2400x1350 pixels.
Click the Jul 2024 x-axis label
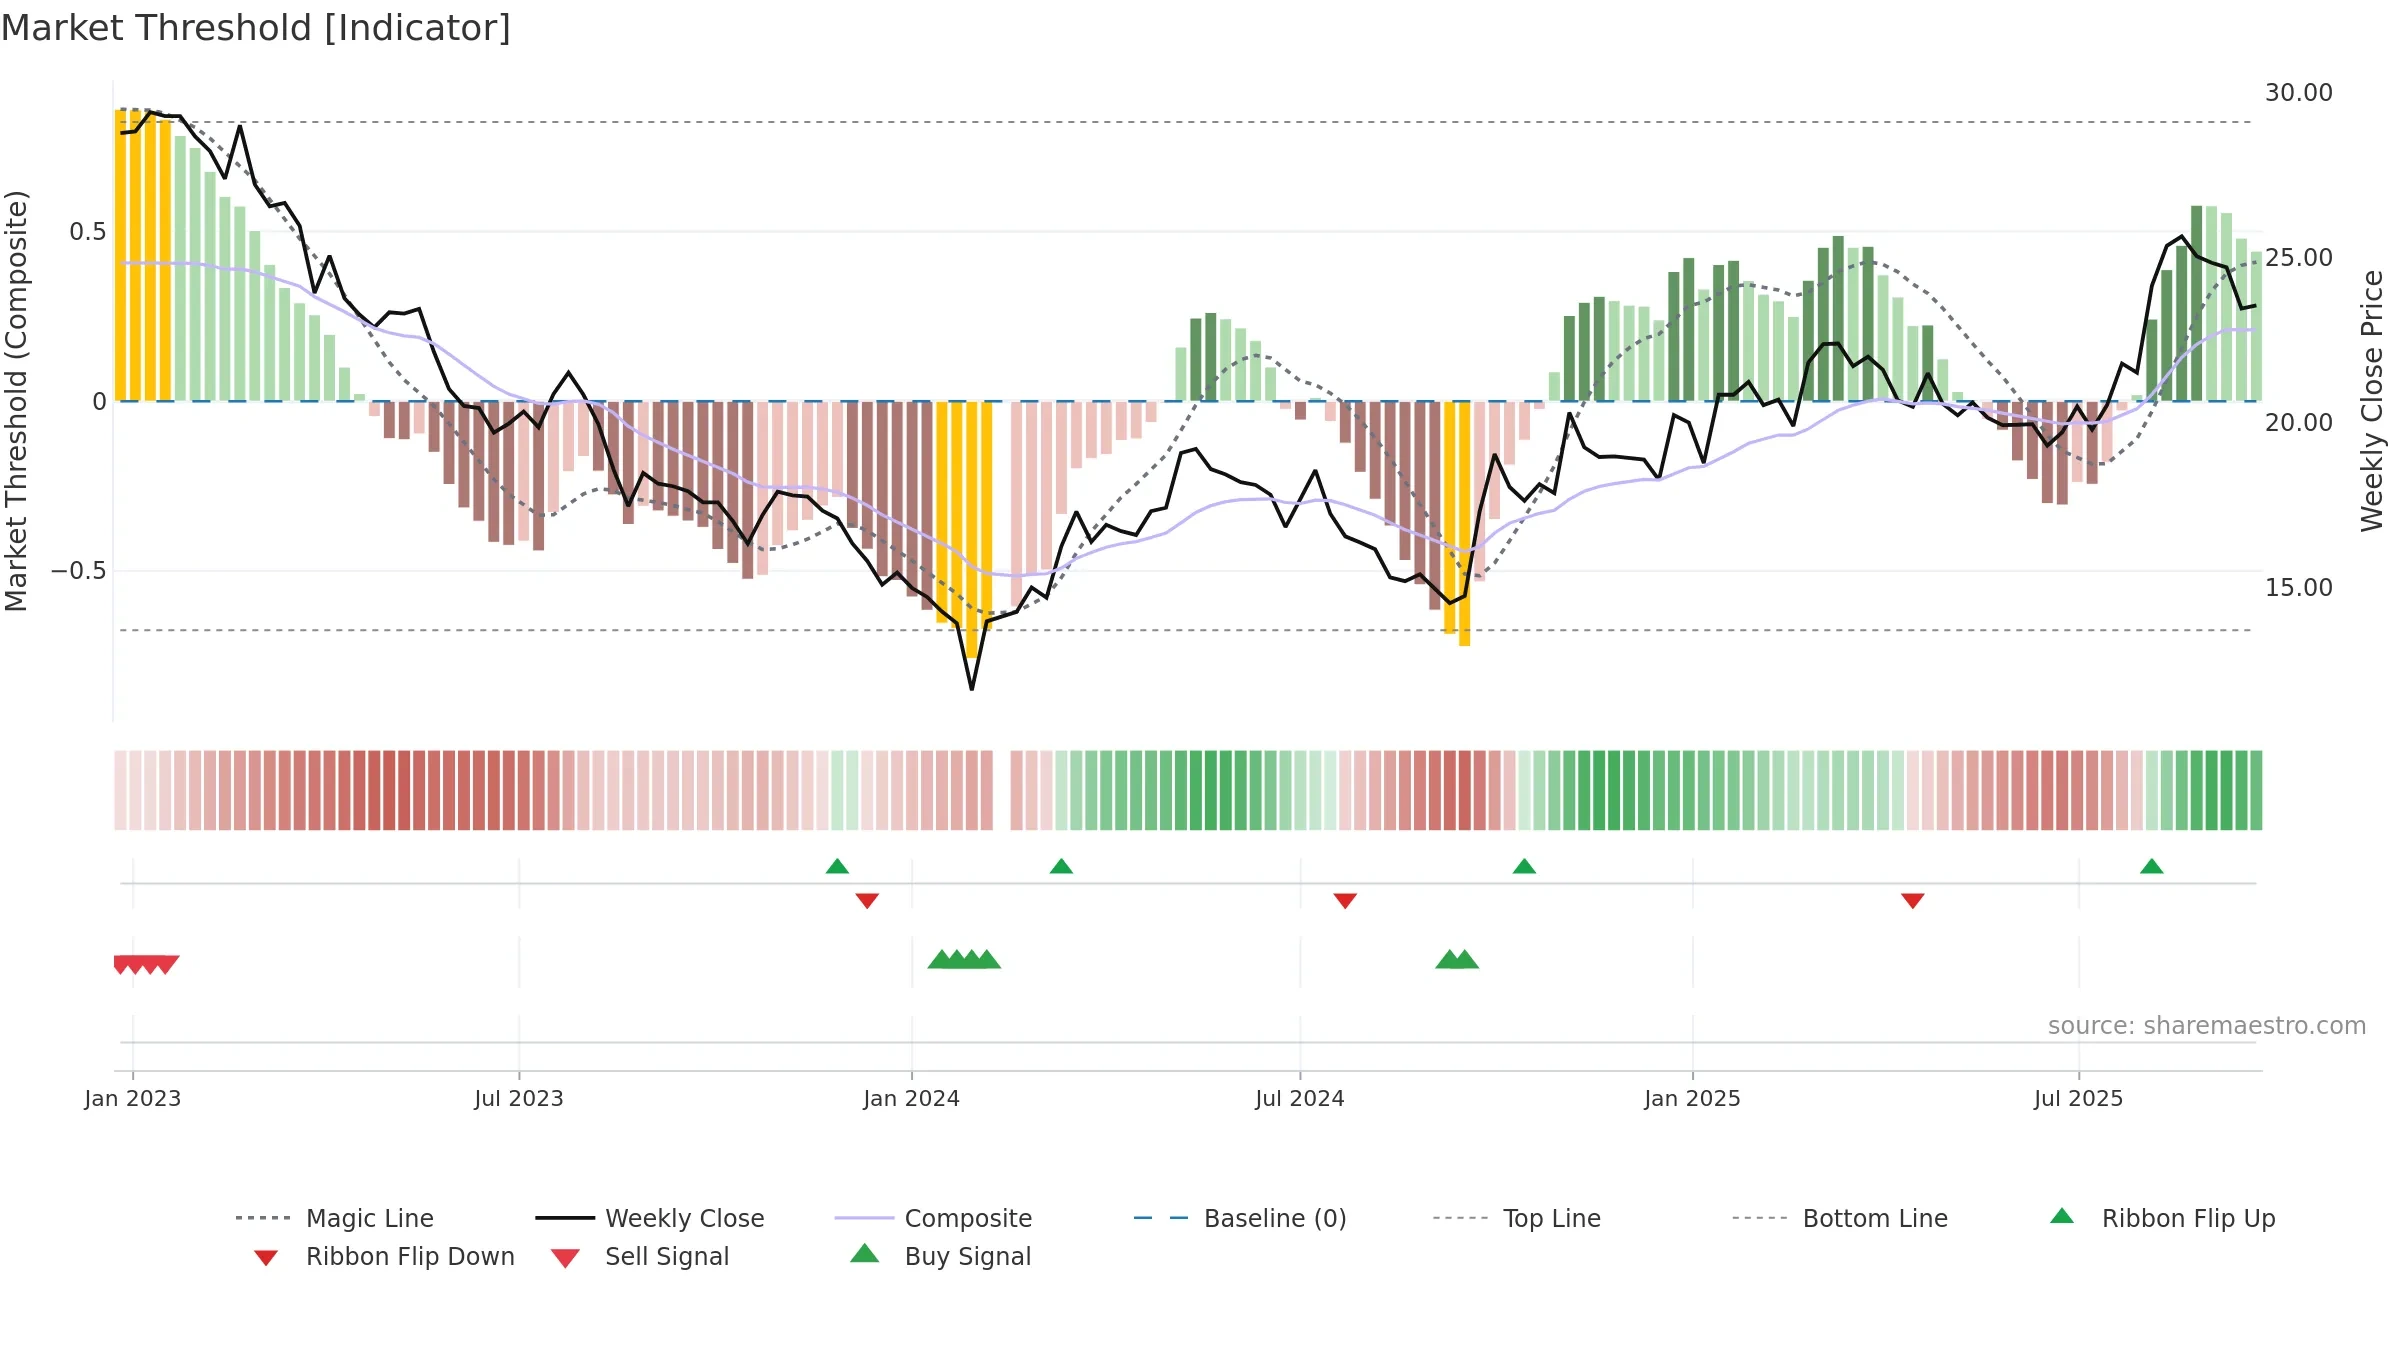tap(1300, 1099)
